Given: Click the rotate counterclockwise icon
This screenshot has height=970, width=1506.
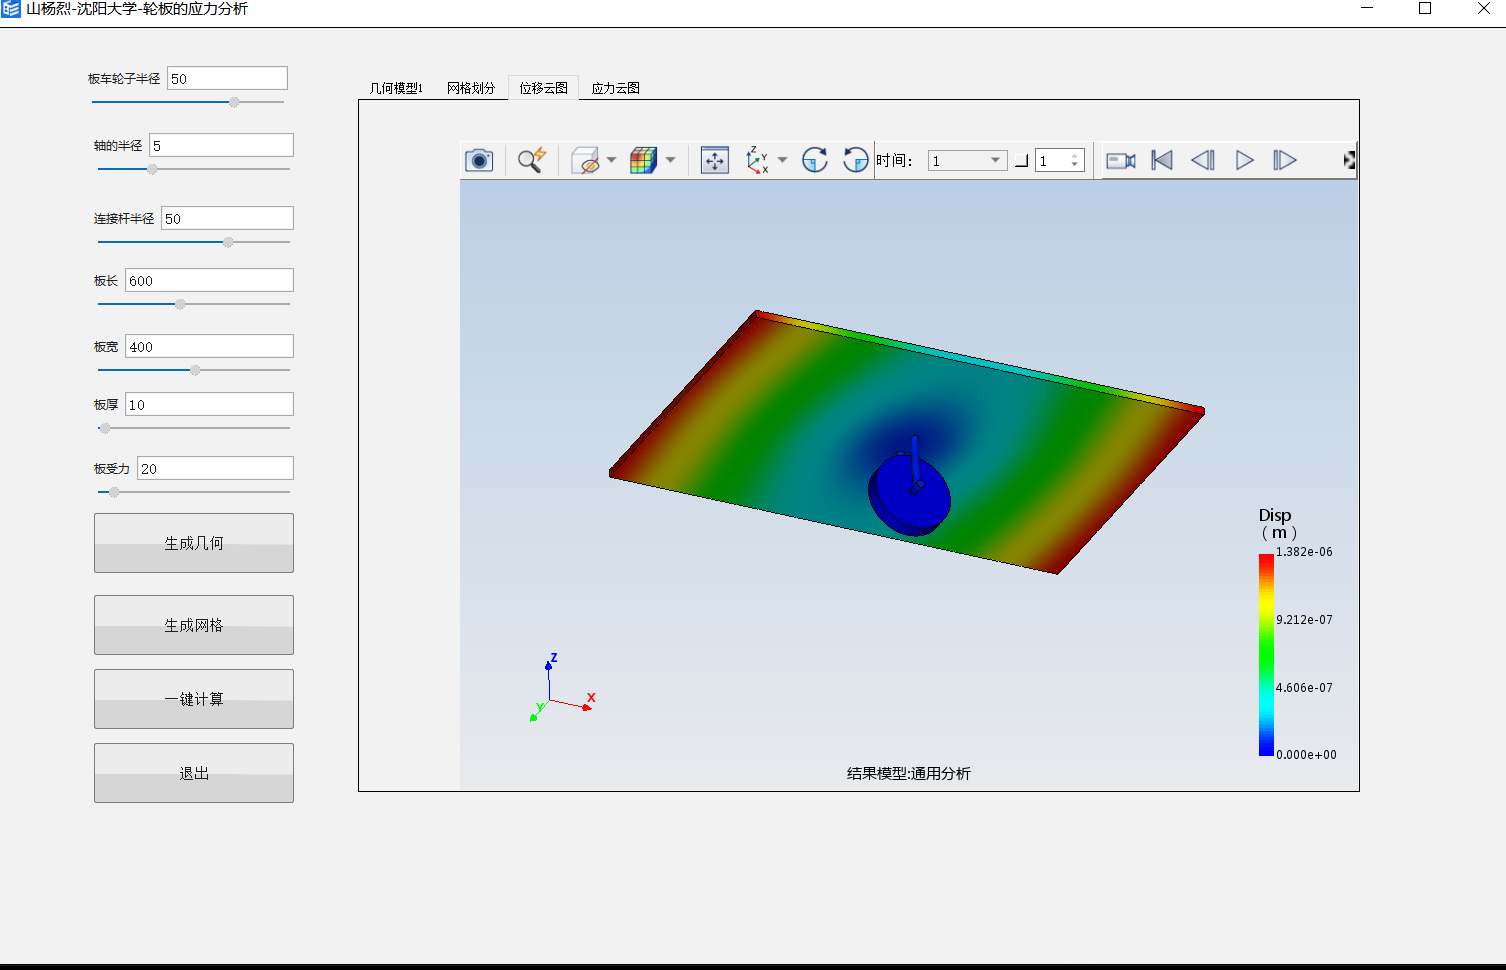Looking at the screenshot, I should 855,160.
